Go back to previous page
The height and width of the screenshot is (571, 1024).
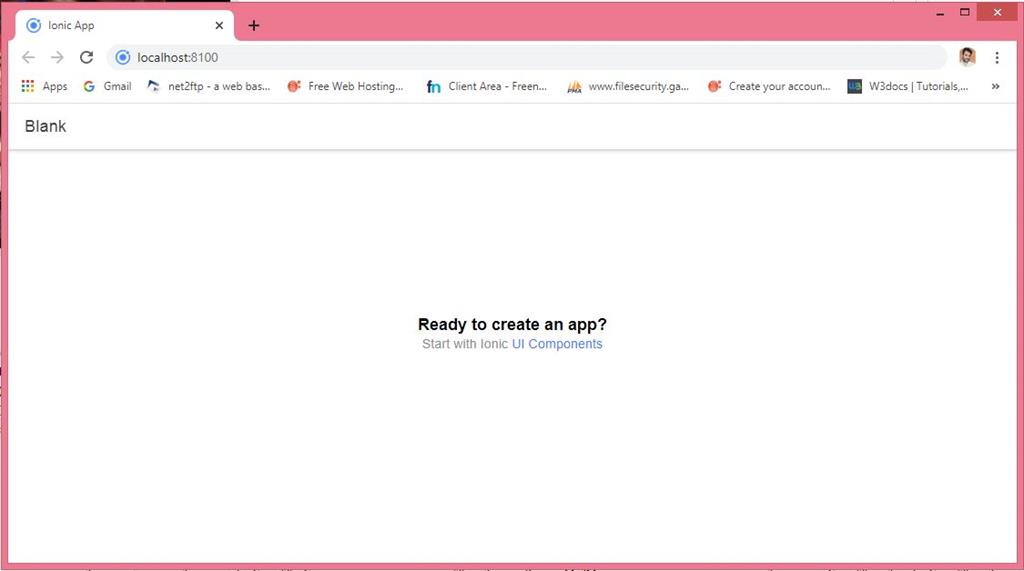coord(28,57)
